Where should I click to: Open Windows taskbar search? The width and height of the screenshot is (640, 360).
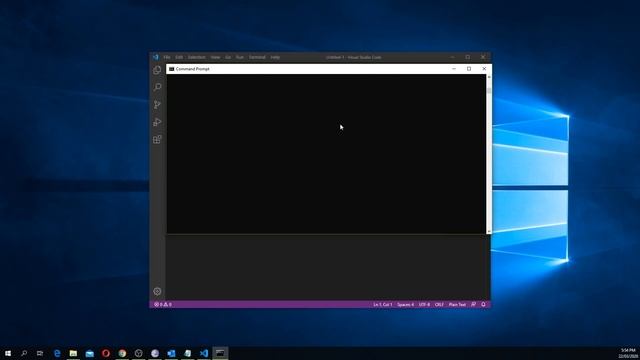24,353
